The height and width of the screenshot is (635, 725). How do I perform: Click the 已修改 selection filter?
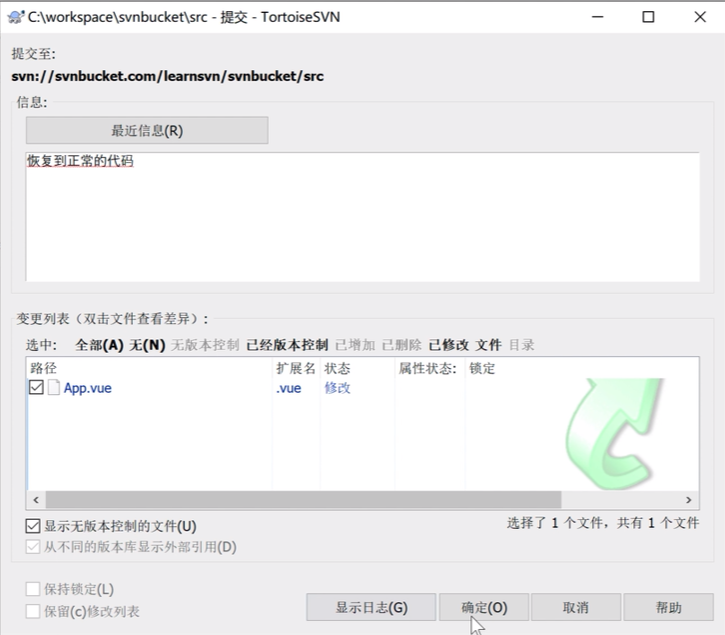tap(449, 345)
